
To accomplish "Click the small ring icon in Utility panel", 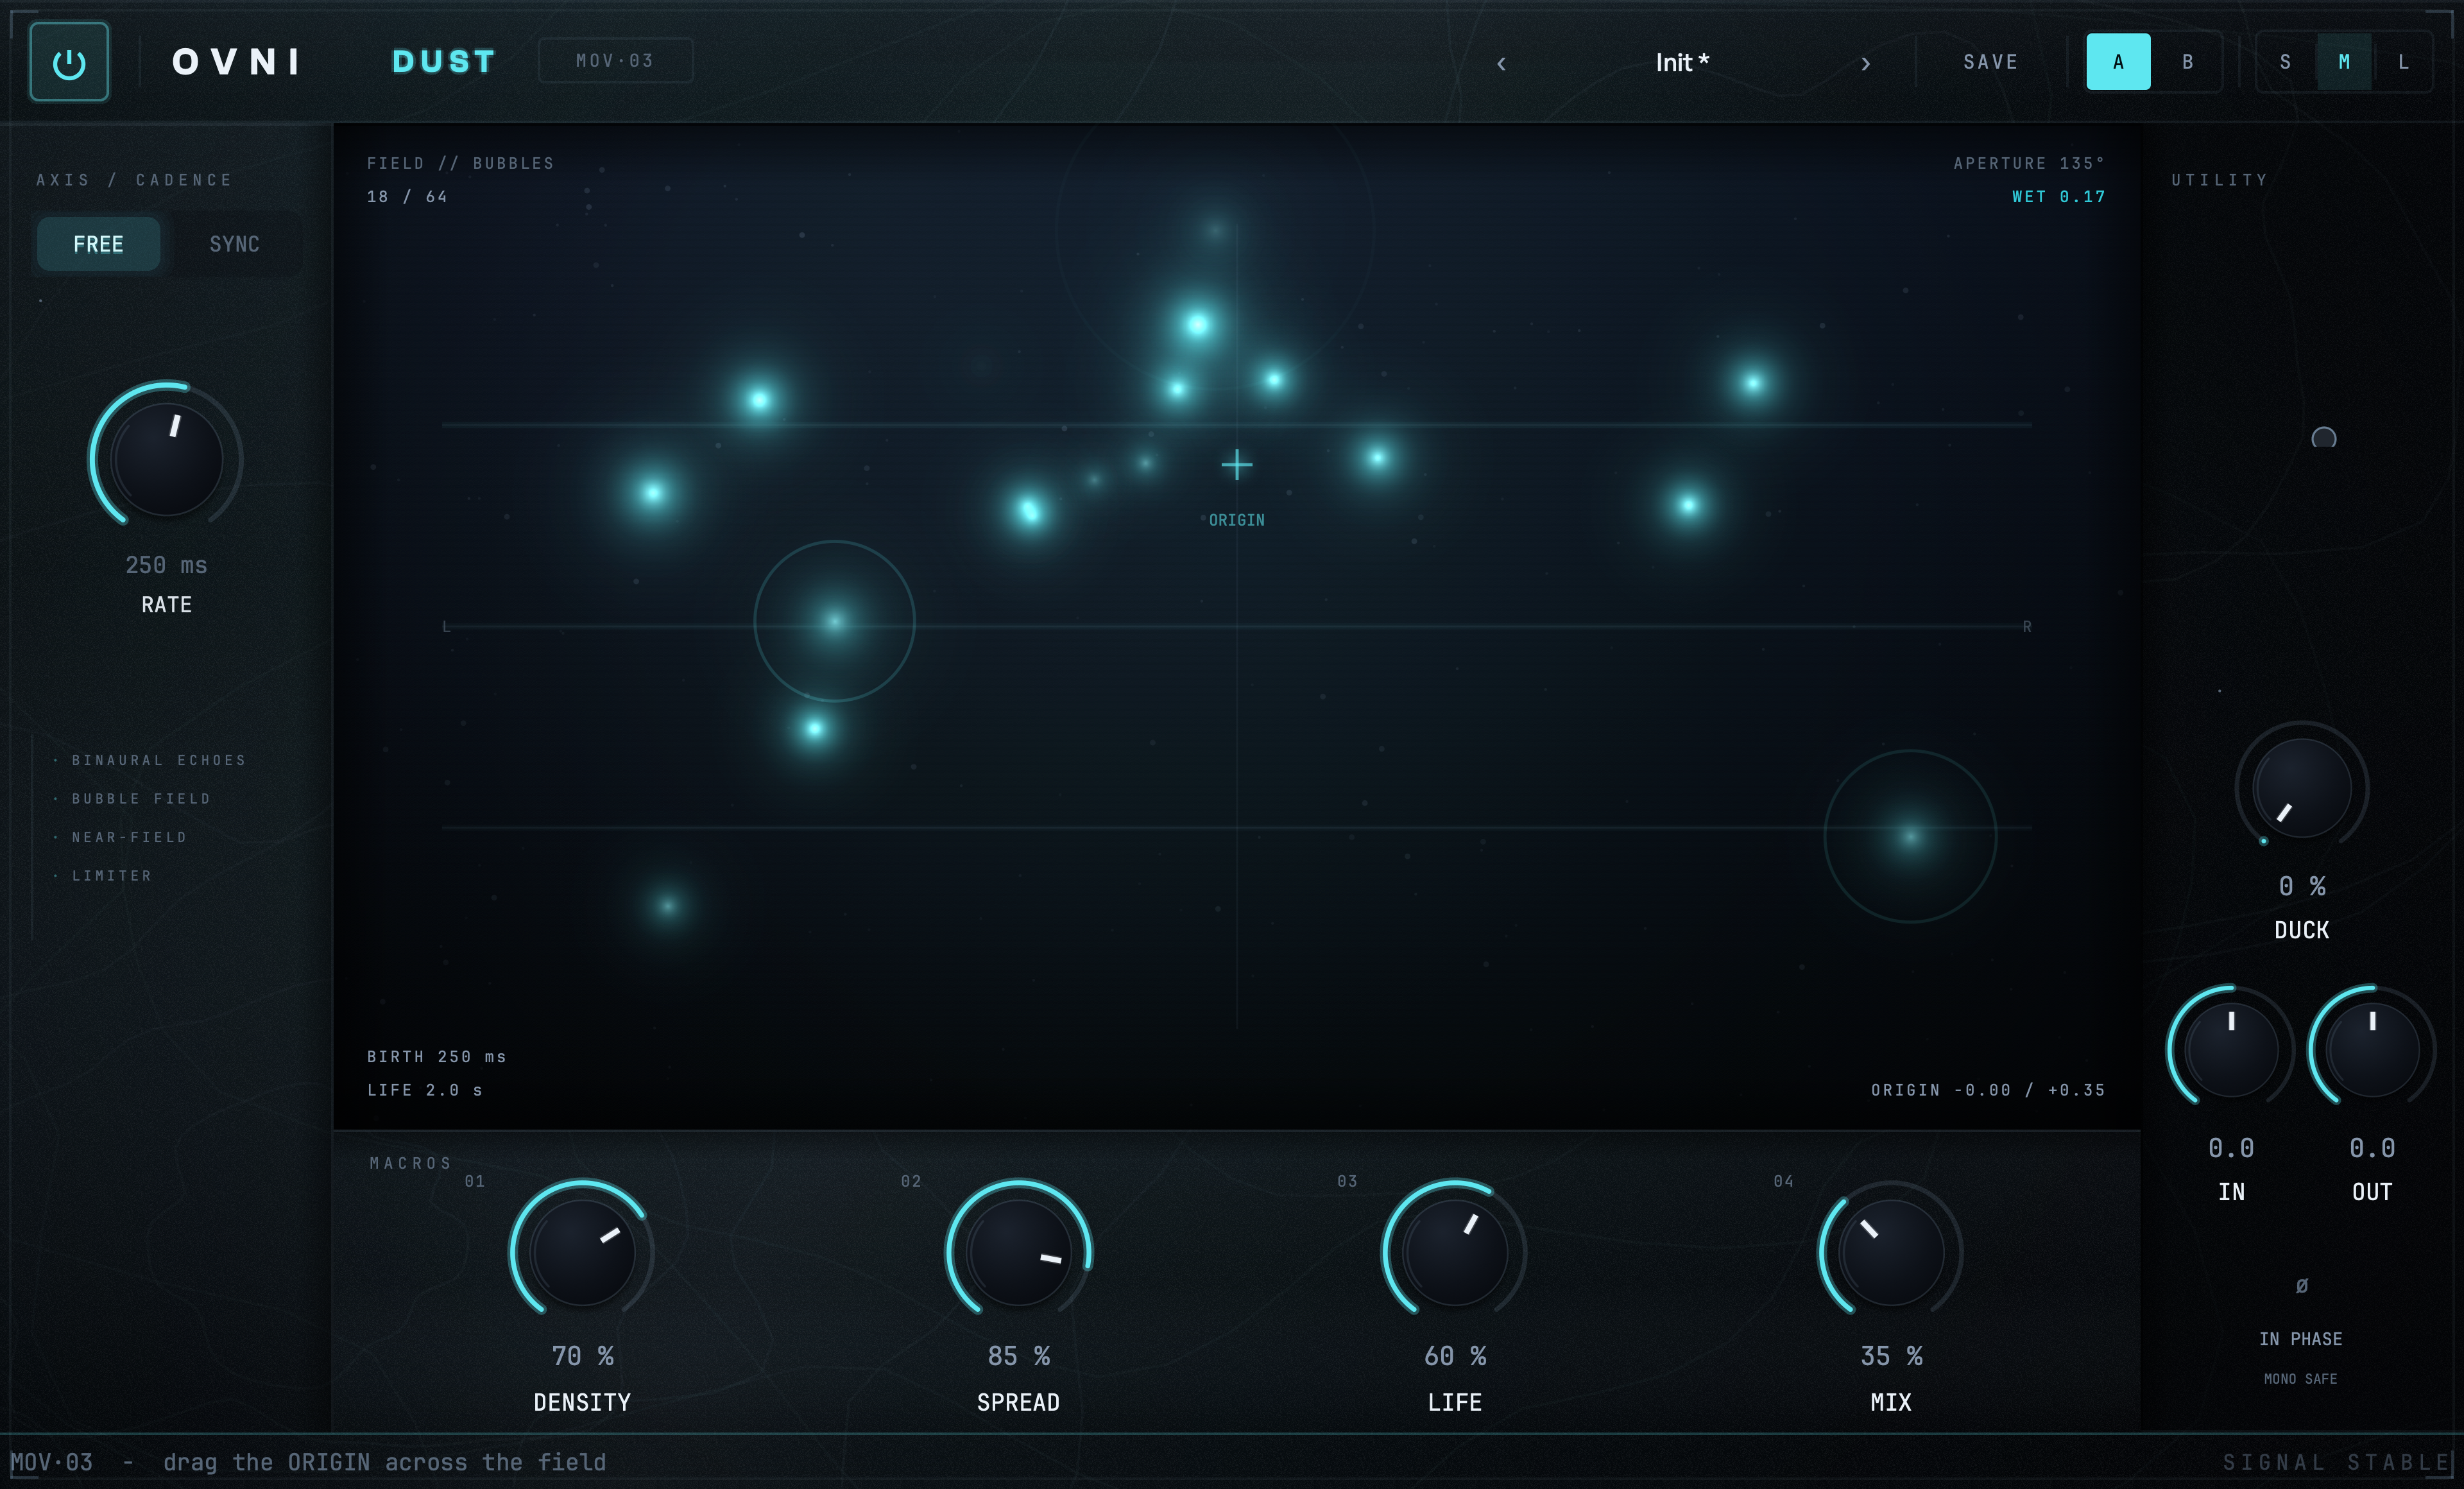I will point(2324,438).
